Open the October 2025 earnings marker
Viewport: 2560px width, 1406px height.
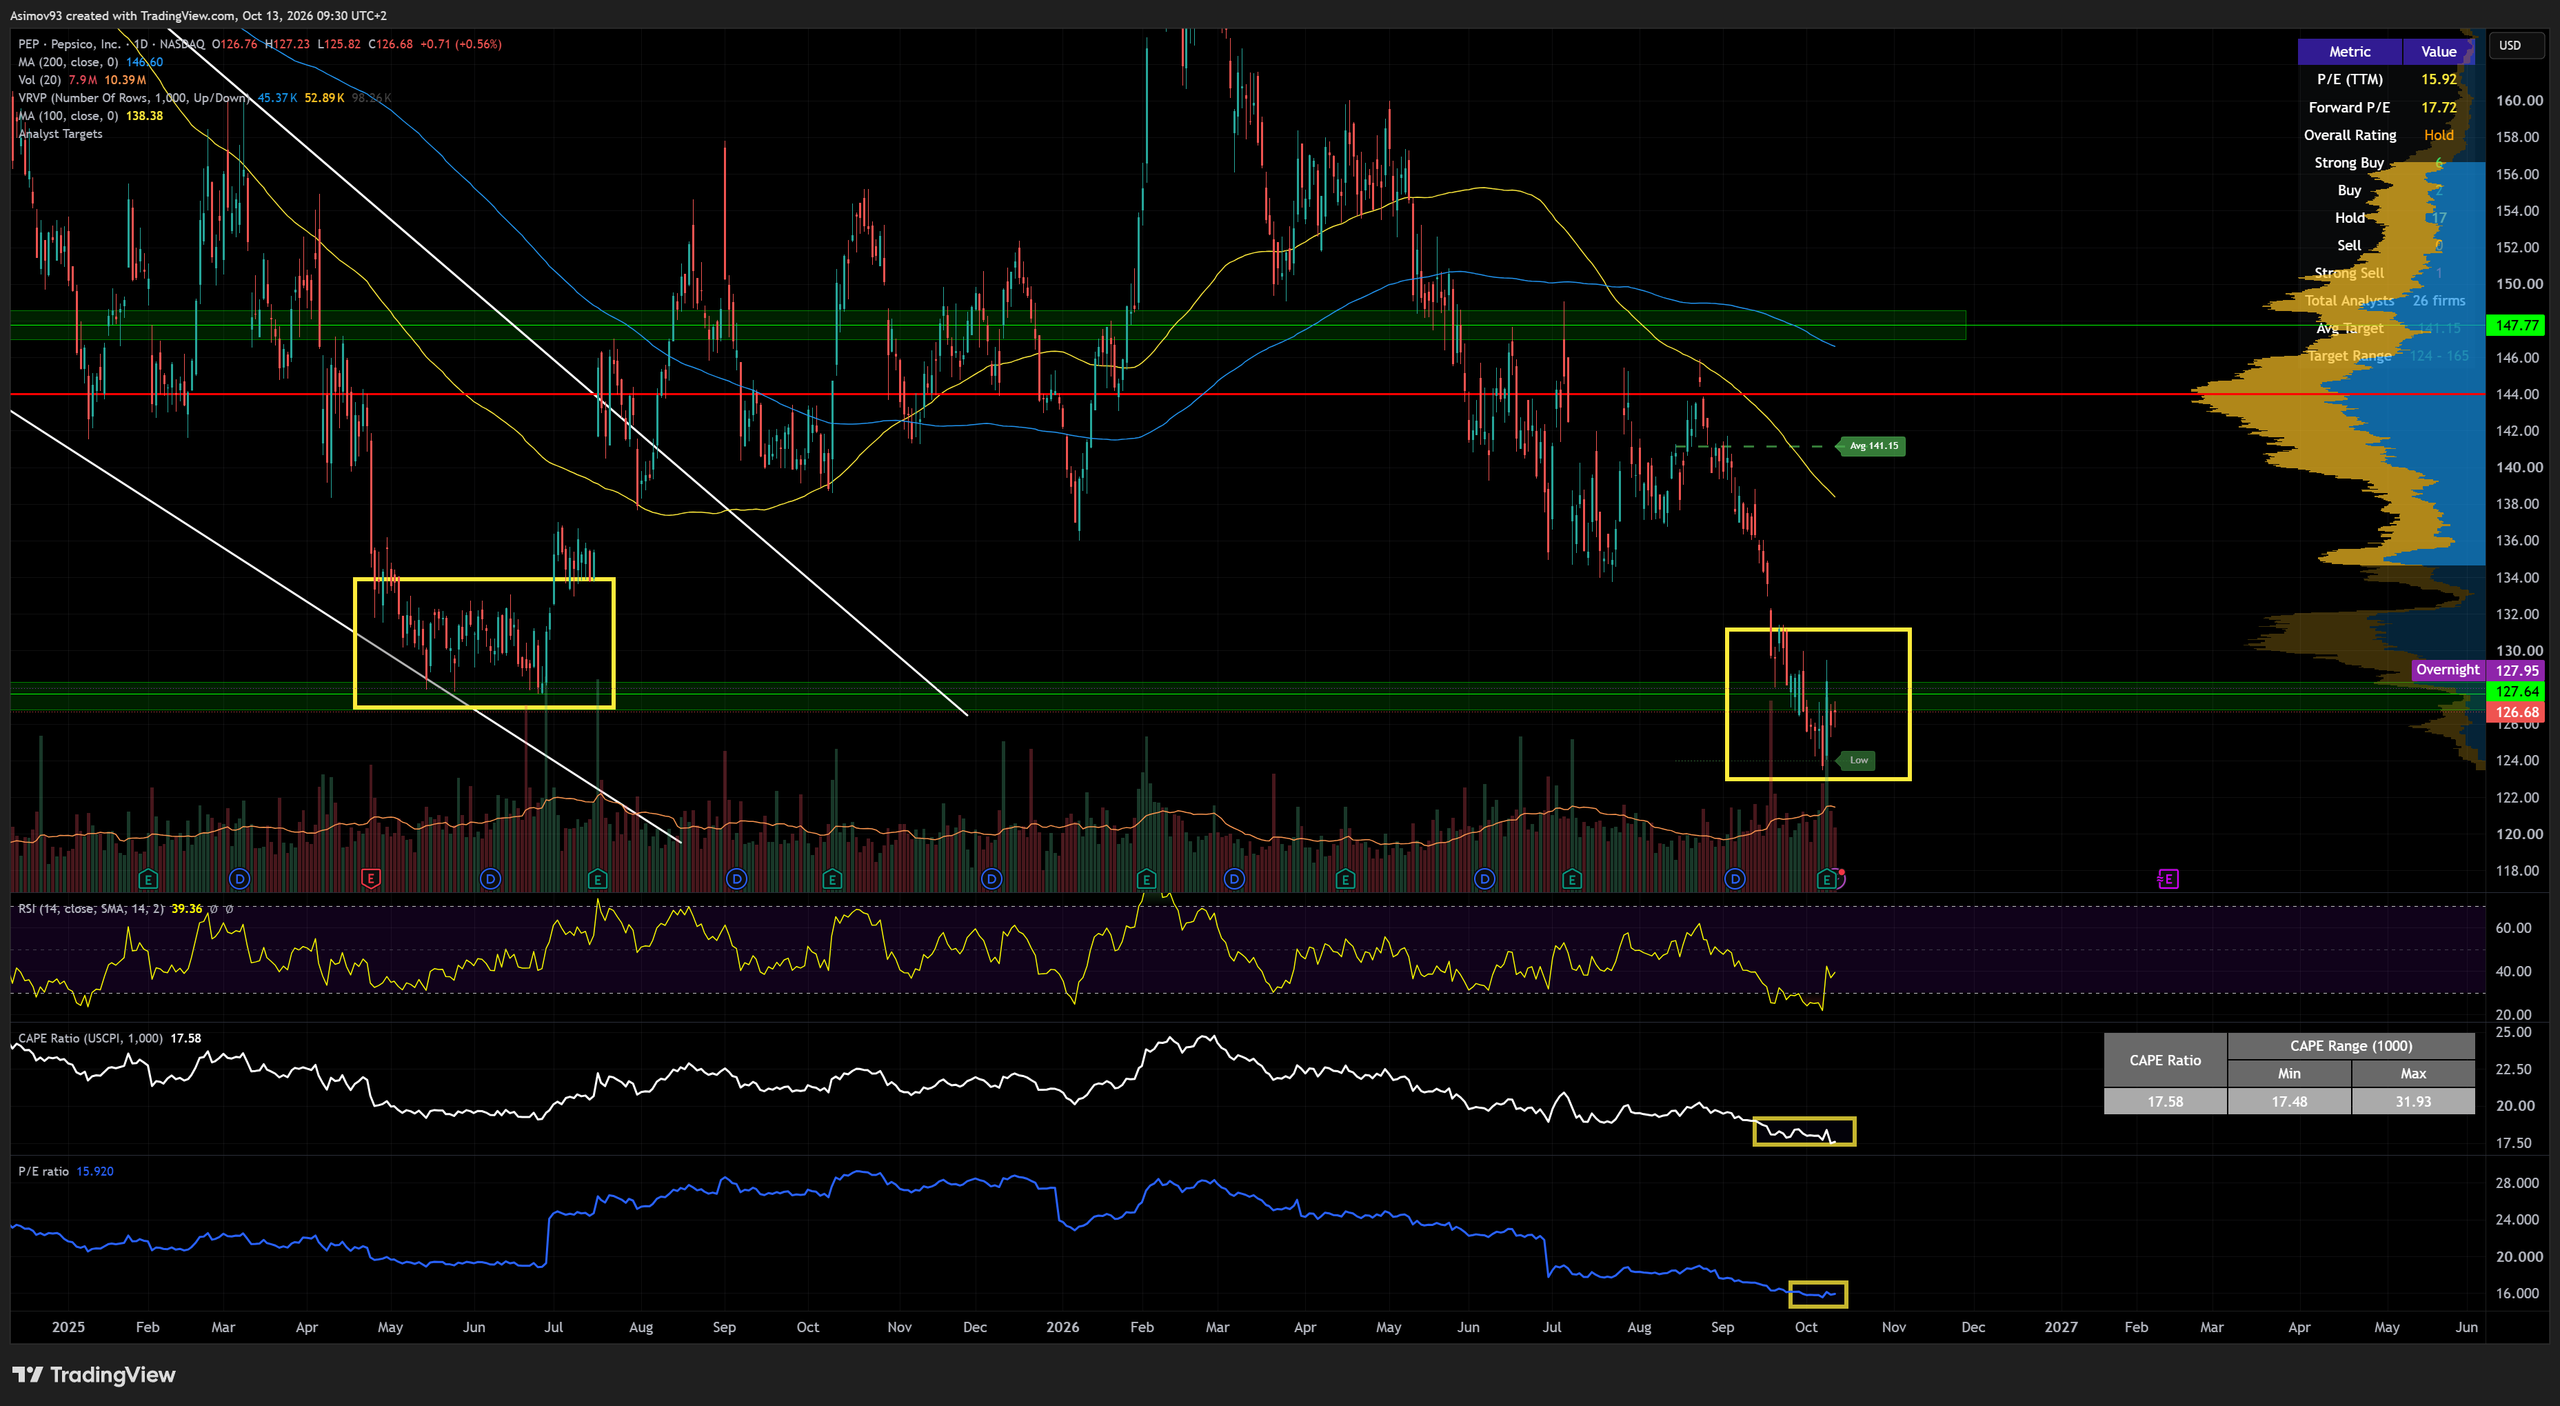click(832, 879)
